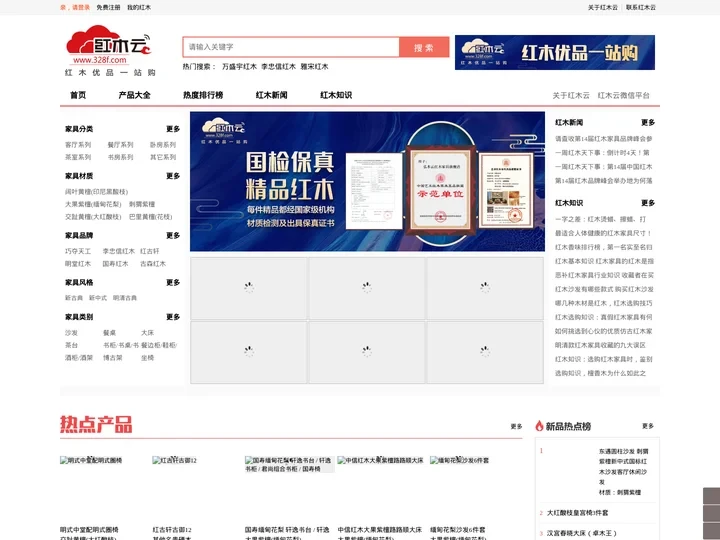Choose the 阔叶黄檀(印尼黑酸枝) material
Image resolution: width=720 pixels, height=540 pixels.
pyautogui.click(x=96, y=192)
